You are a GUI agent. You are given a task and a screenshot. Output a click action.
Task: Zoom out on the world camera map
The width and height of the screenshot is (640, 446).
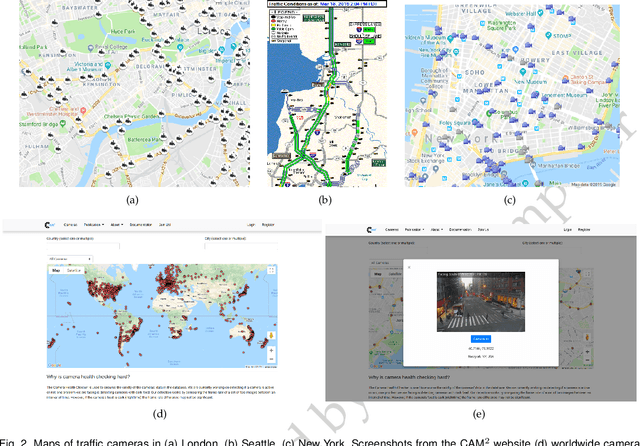pos(271,359)
